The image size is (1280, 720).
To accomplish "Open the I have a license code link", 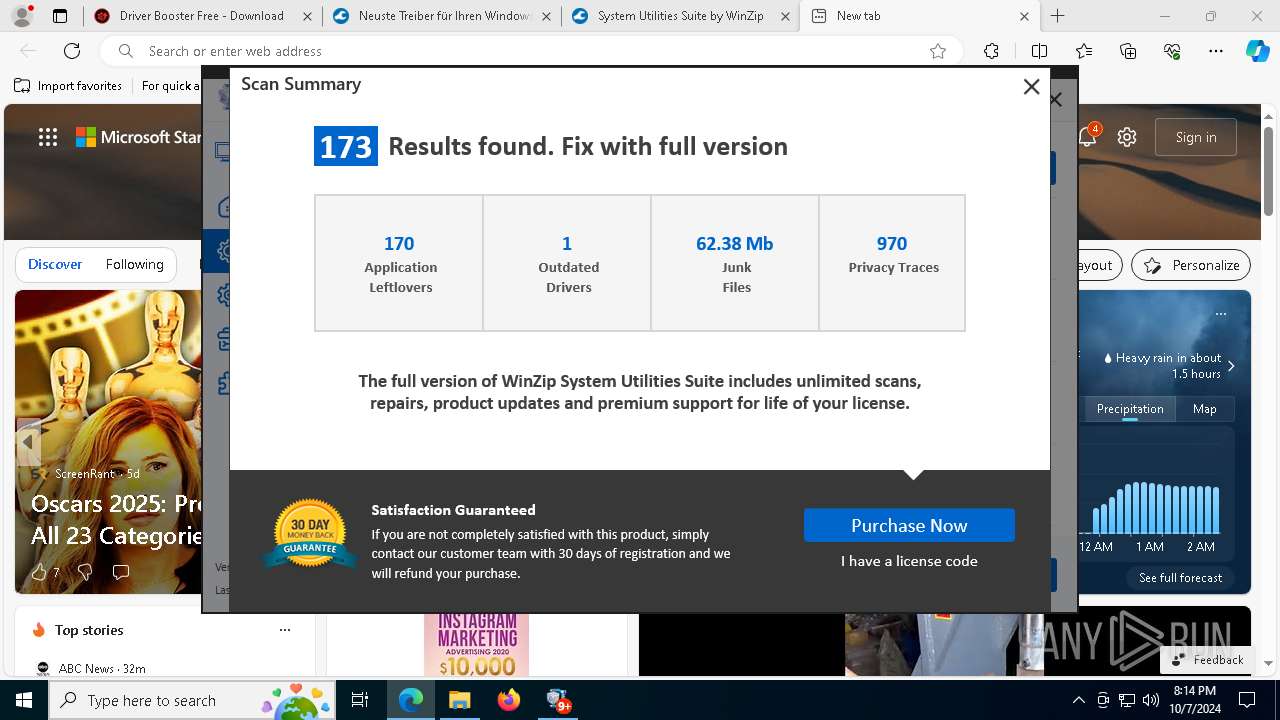I will click(x=909, y=561).
